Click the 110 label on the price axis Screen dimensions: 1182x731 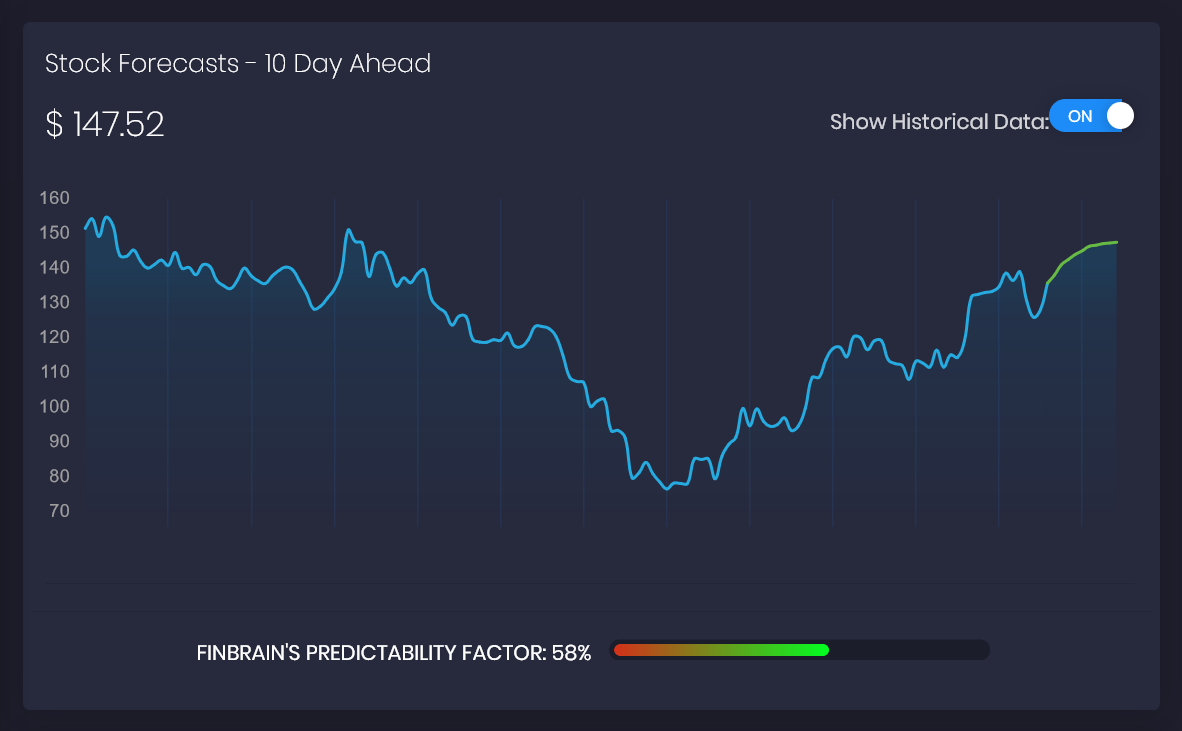[x=54, y=372]
